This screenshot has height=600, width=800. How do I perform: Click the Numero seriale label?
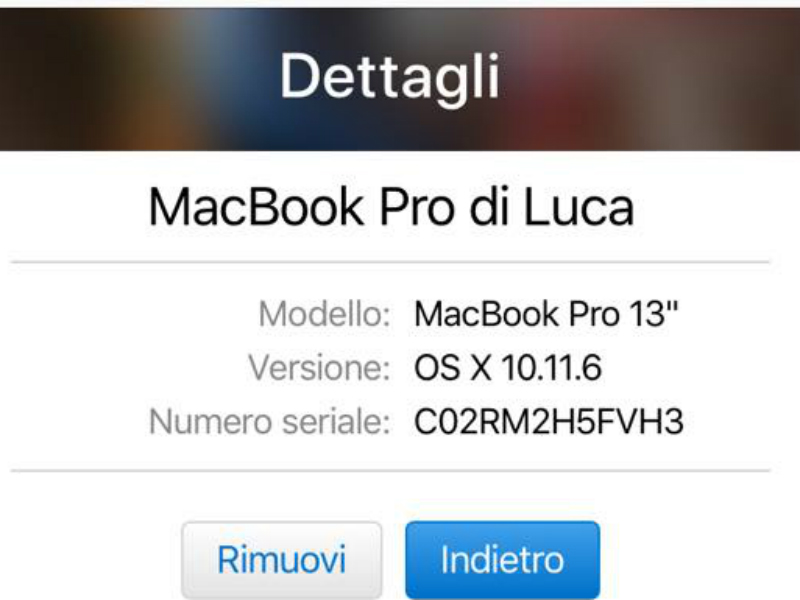tap(270, 422)
